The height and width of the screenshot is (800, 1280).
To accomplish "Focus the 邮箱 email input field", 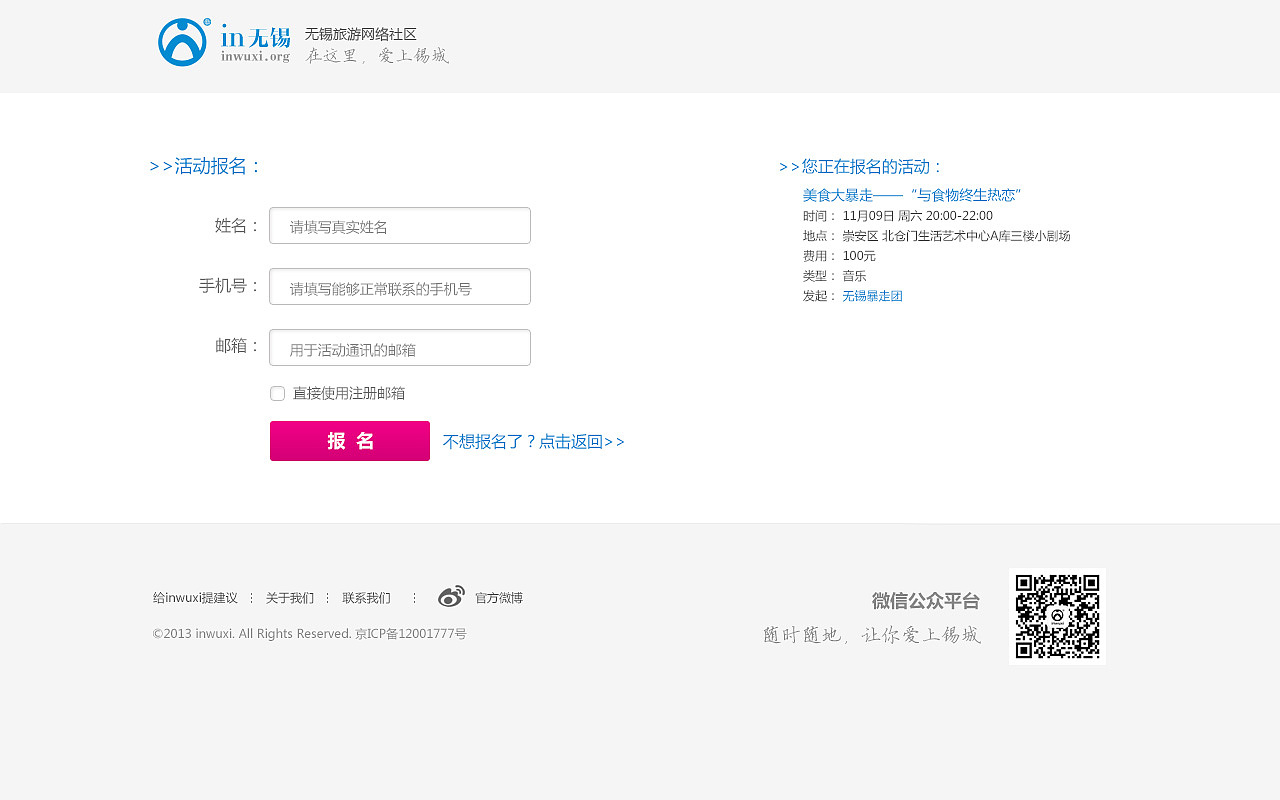I will click(x=400, y=348).
